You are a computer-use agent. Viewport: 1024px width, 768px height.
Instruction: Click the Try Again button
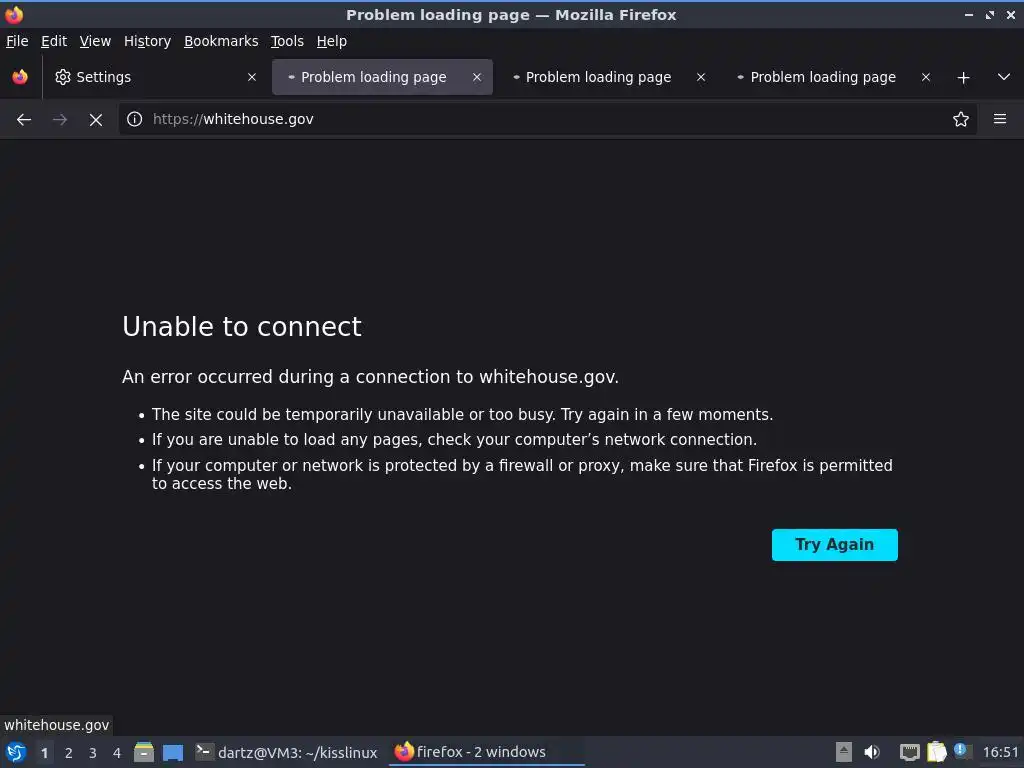pos(835,545)
